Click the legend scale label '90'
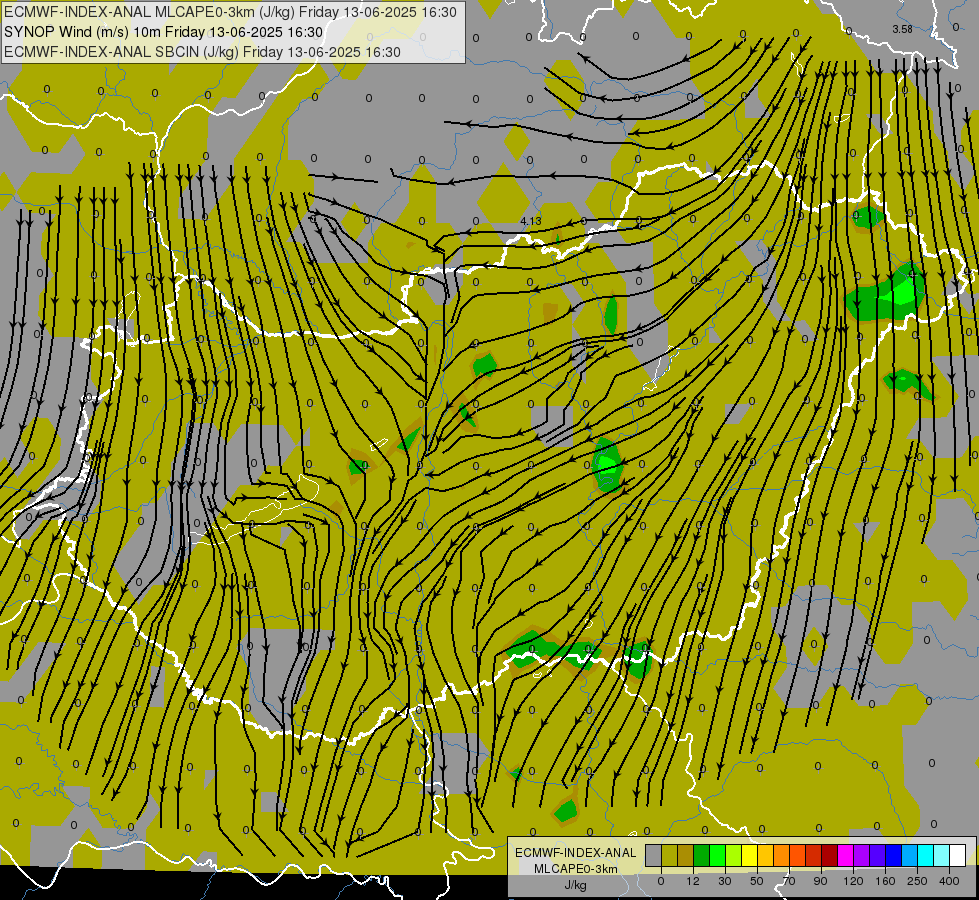The height and width of the screenshot is (900, 979). pyautogui.click(x=820, y=881)
